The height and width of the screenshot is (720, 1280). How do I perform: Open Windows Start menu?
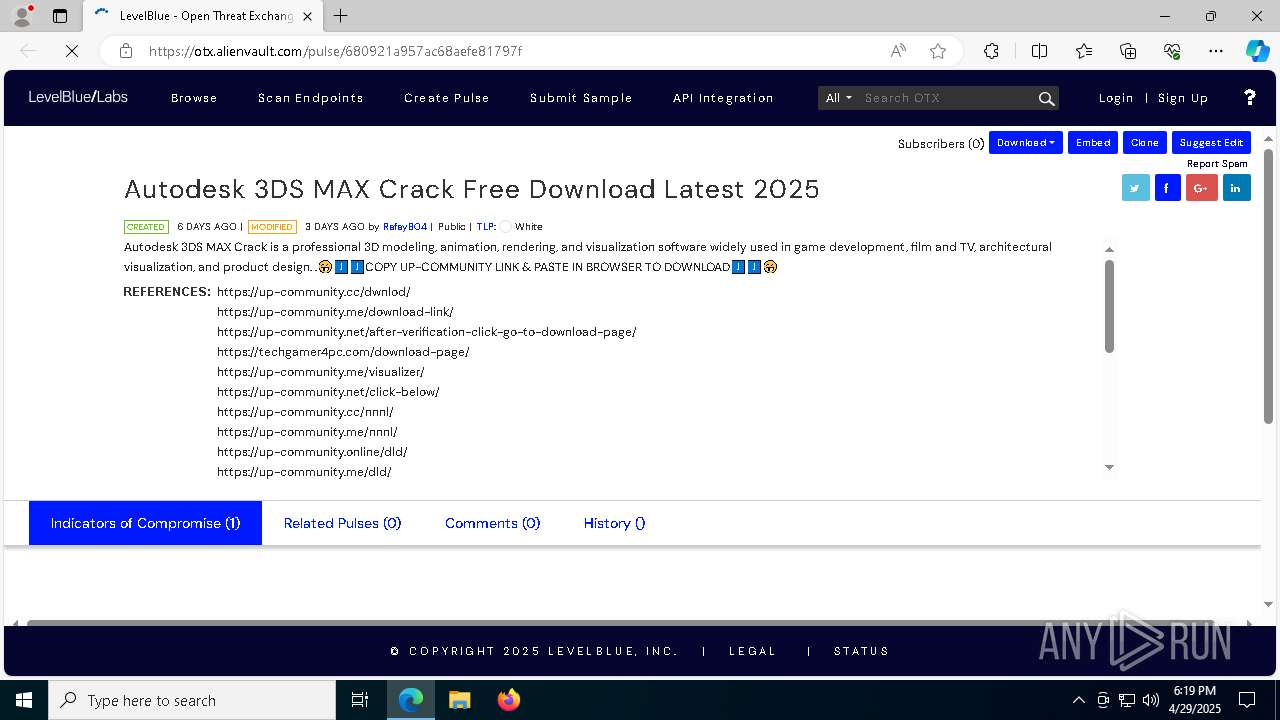24,700
